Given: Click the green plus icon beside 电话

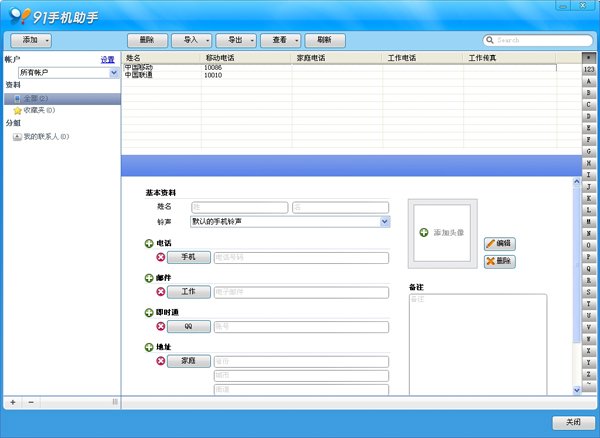Looking at the screenshot, I should point(149,243).
